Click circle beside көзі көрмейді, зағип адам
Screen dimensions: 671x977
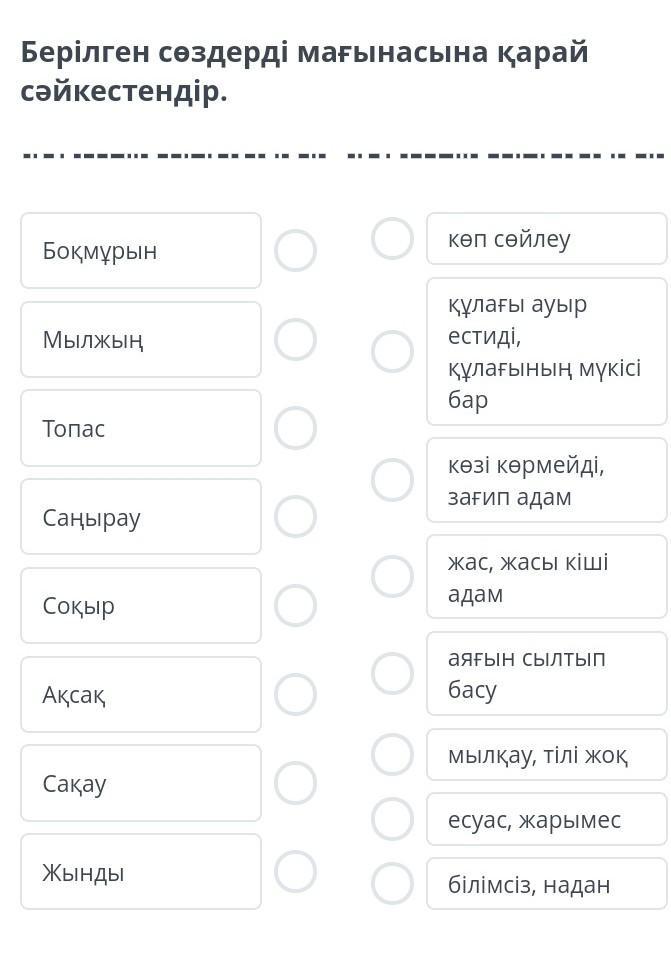point(392,480)
